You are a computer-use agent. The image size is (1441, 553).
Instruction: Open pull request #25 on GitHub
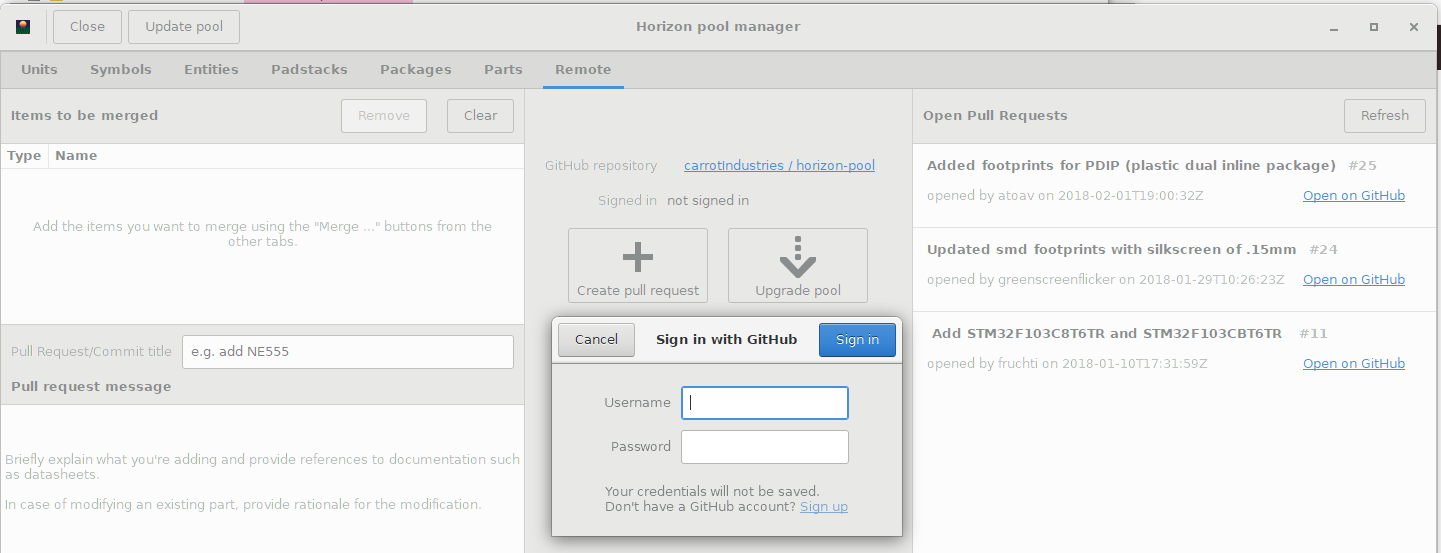(1354, 196)
